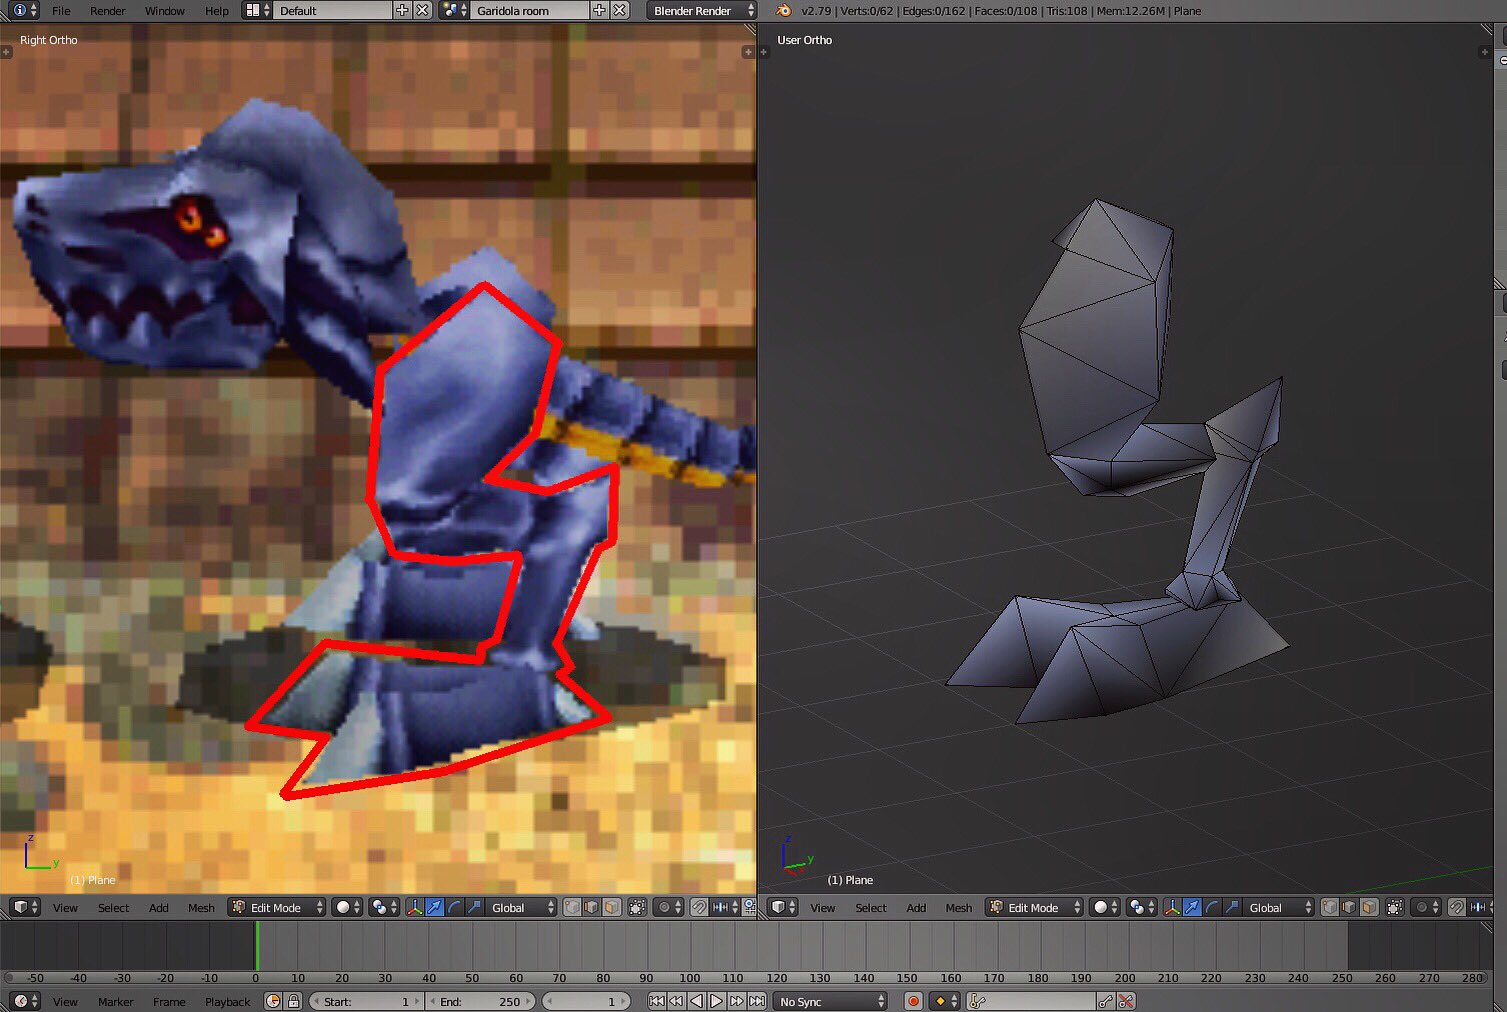Toggle limit selection to visible in left viewport
The image size is (1507, 1012).
click(637, 907)
